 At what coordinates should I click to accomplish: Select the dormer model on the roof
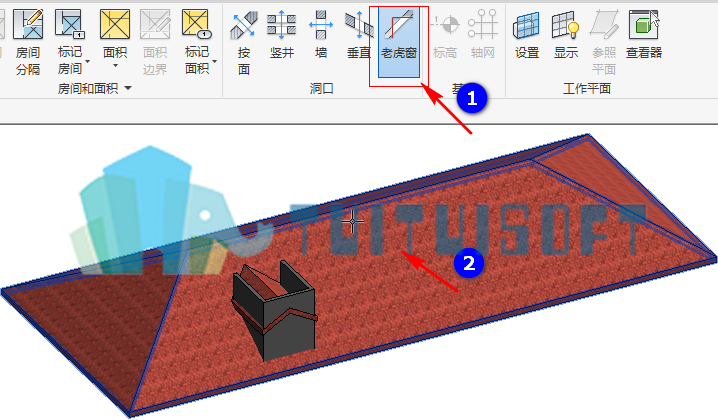275,311
